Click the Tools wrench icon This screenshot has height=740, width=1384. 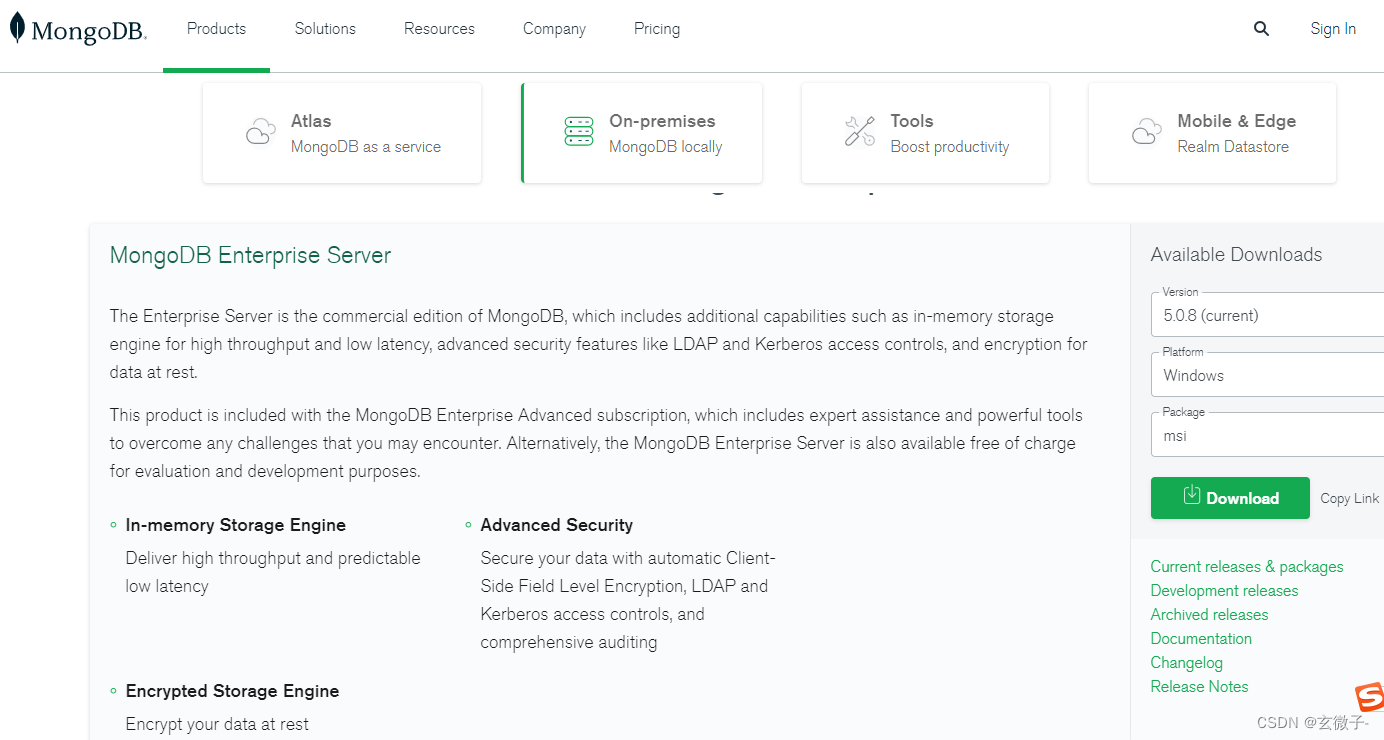860,132
